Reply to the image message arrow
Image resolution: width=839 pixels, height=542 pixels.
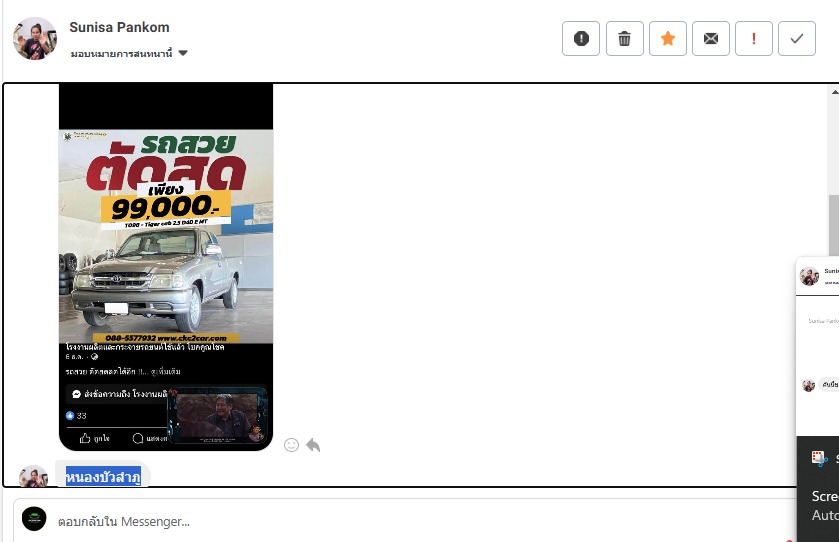313,445
